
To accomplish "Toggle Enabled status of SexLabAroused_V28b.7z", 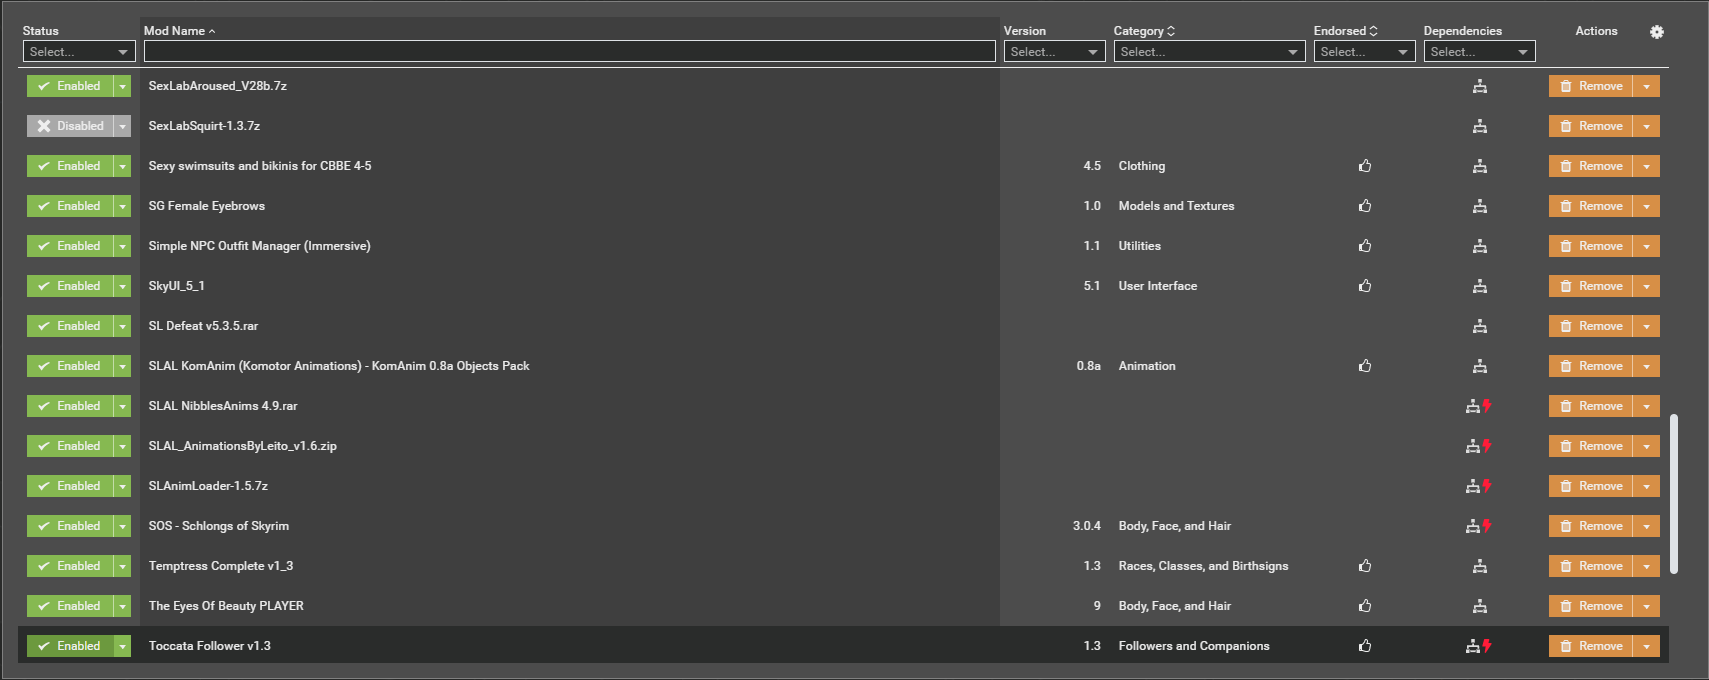I will coord(70,86).
